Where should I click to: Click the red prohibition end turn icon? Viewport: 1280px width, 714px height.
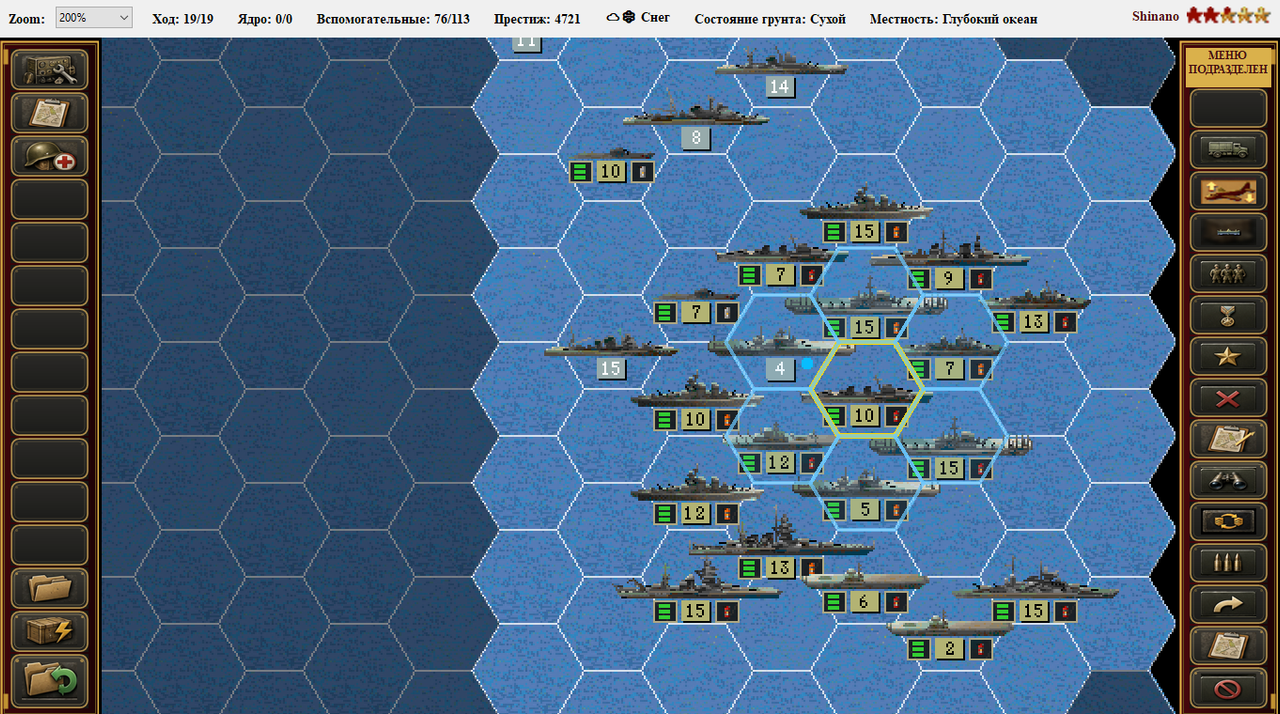tap(1228, 688)
